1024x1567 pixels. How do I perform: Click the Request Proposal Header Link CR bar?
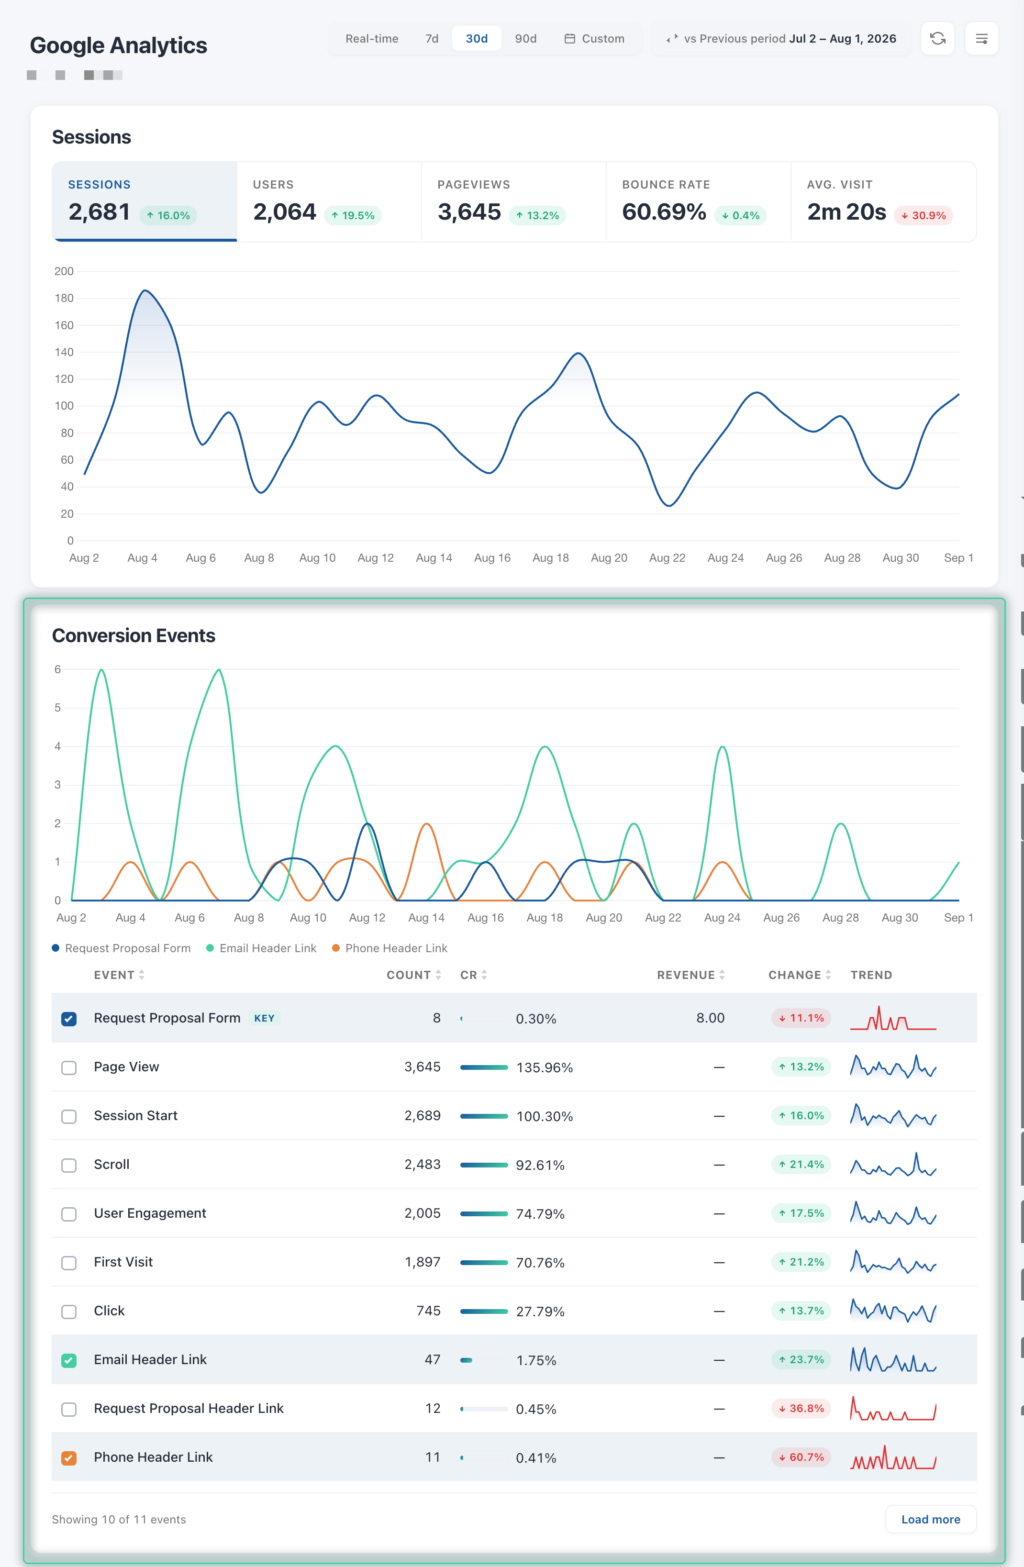coord(484,1409)
